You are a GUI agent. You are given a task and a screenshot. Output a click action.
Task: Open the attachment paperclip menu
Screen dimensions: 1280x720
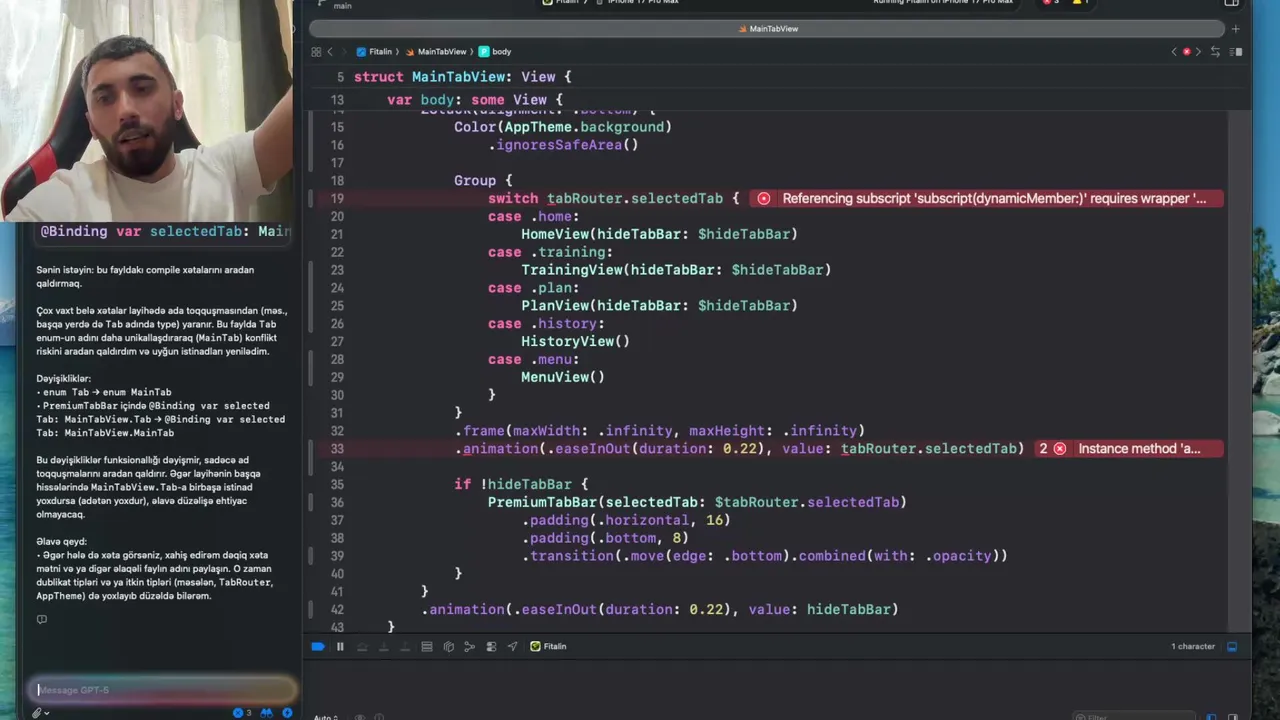tap(40, 713)
